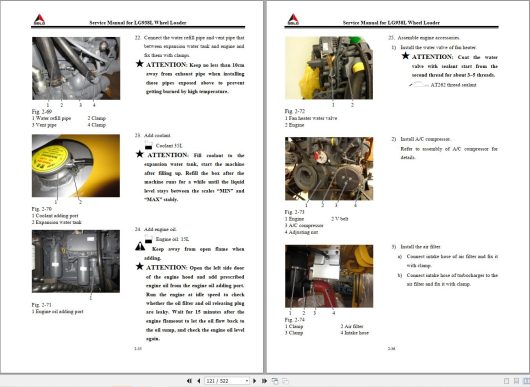The height and width of the screenshot is (387, 530).
Task: Click the star icon beside engine oil ATTENTION
Action: pos(140,266)
